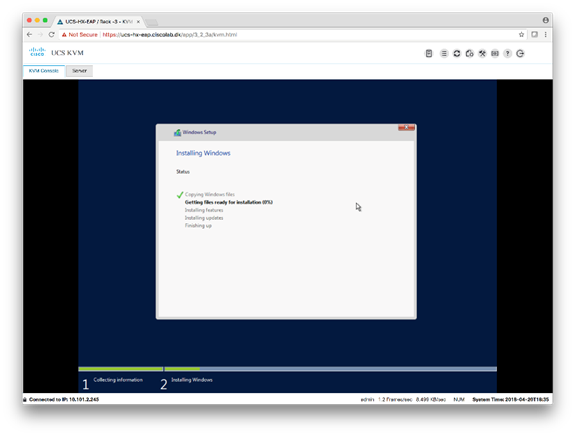Click the Windows Setup title icon

tap(177, 132)
